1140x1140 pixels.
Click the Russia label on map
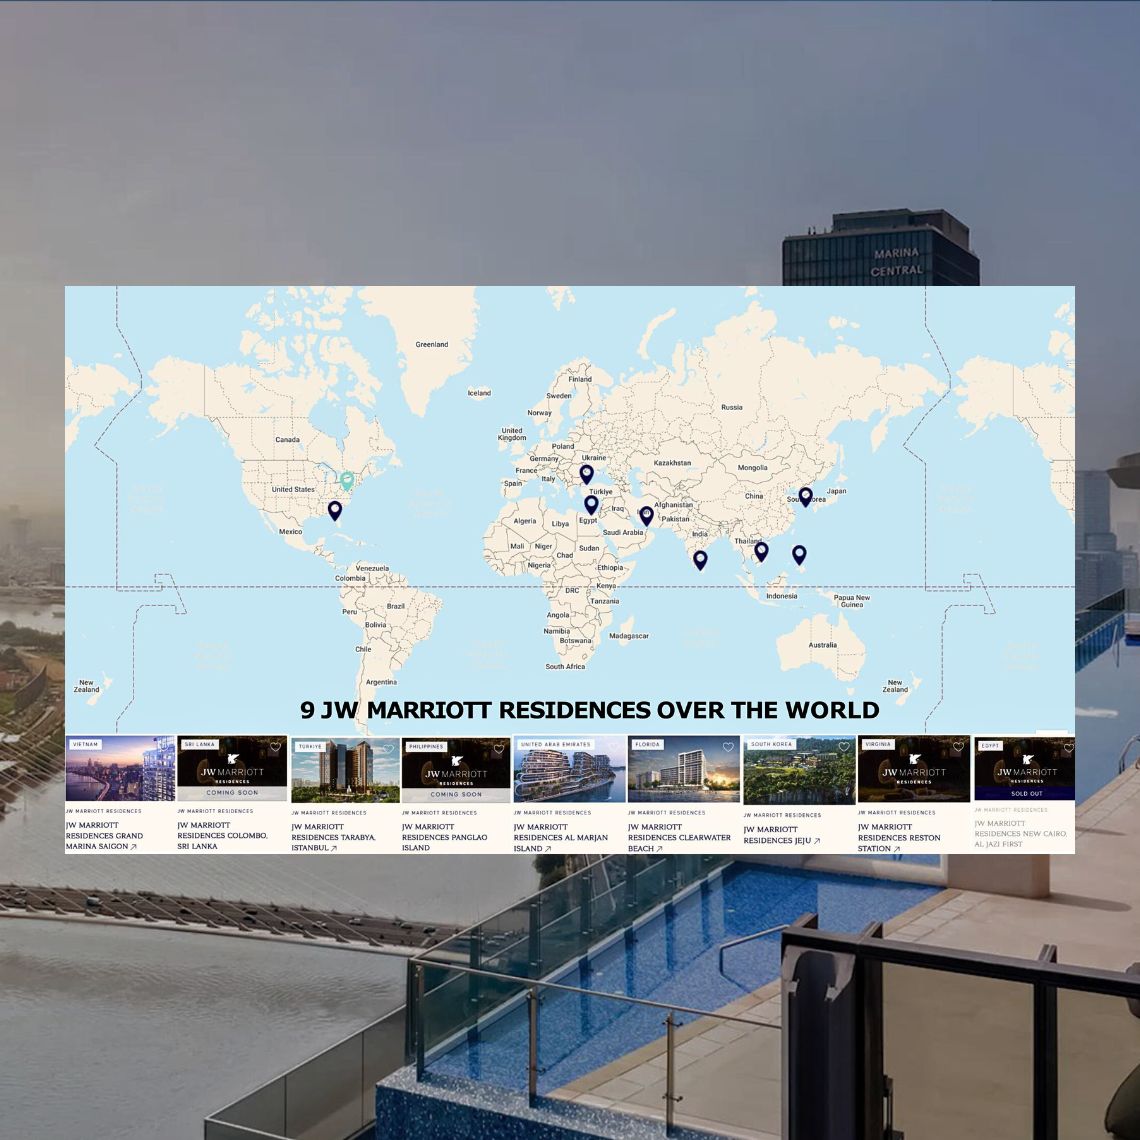(732, 407)
